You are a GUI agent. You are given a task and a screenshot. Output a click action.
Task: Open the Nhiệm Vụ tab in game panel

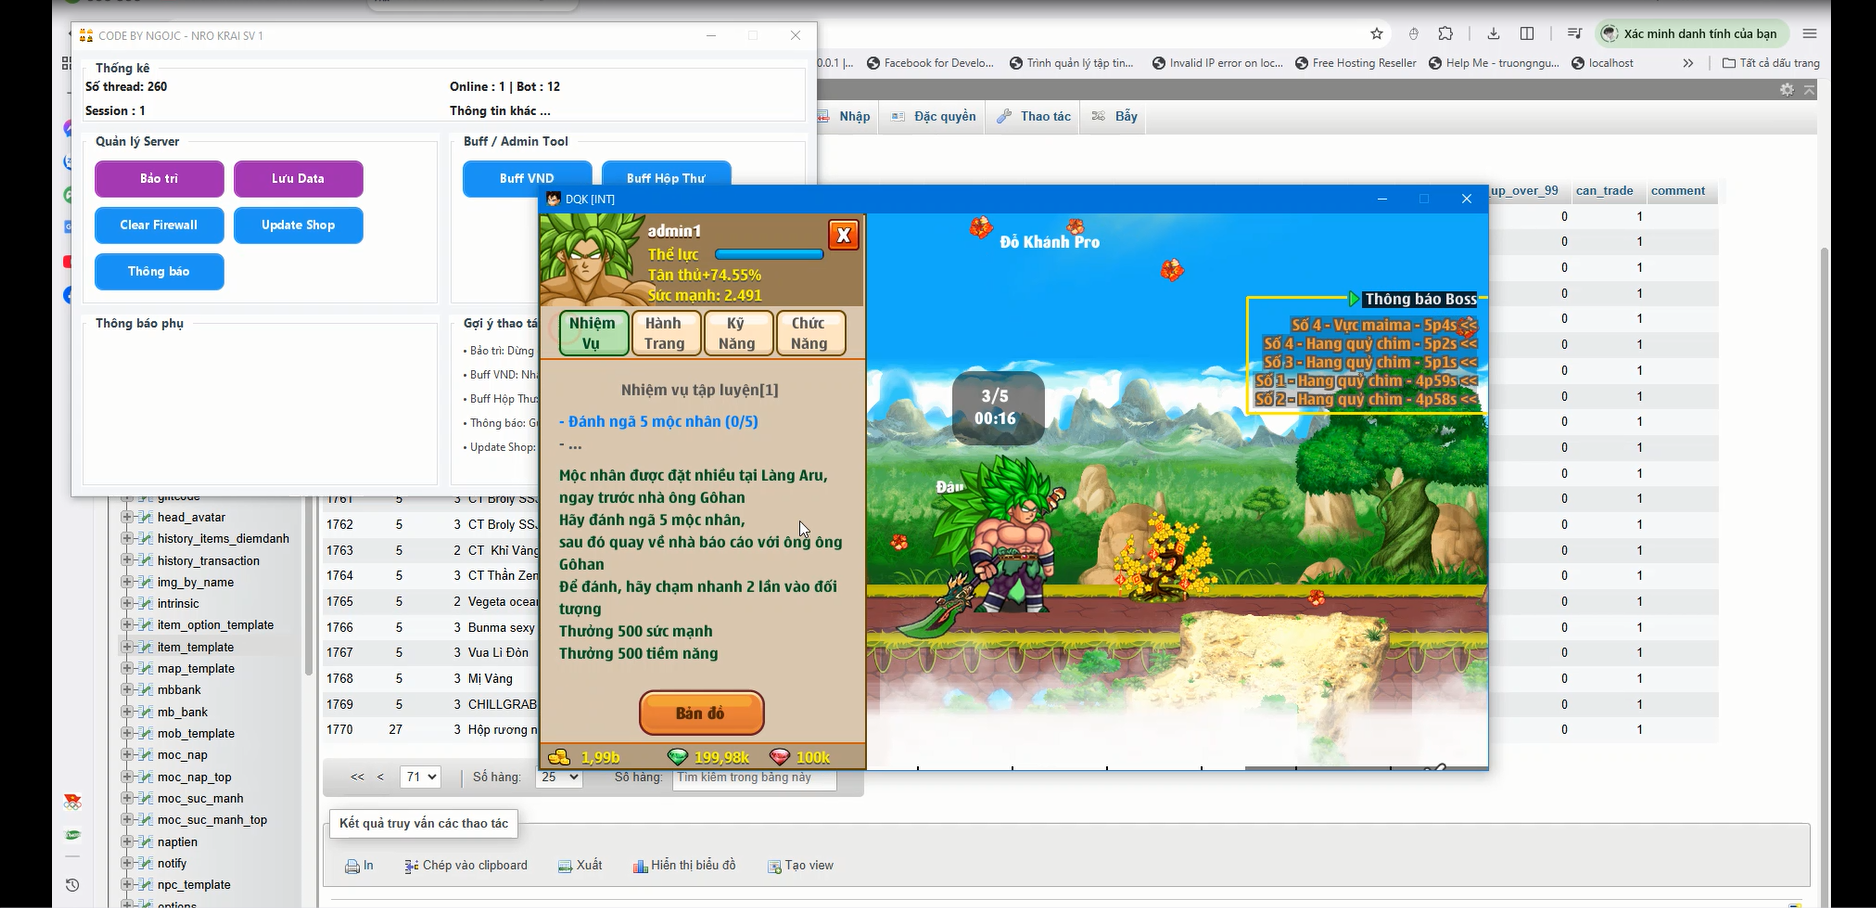coord(593,334)
